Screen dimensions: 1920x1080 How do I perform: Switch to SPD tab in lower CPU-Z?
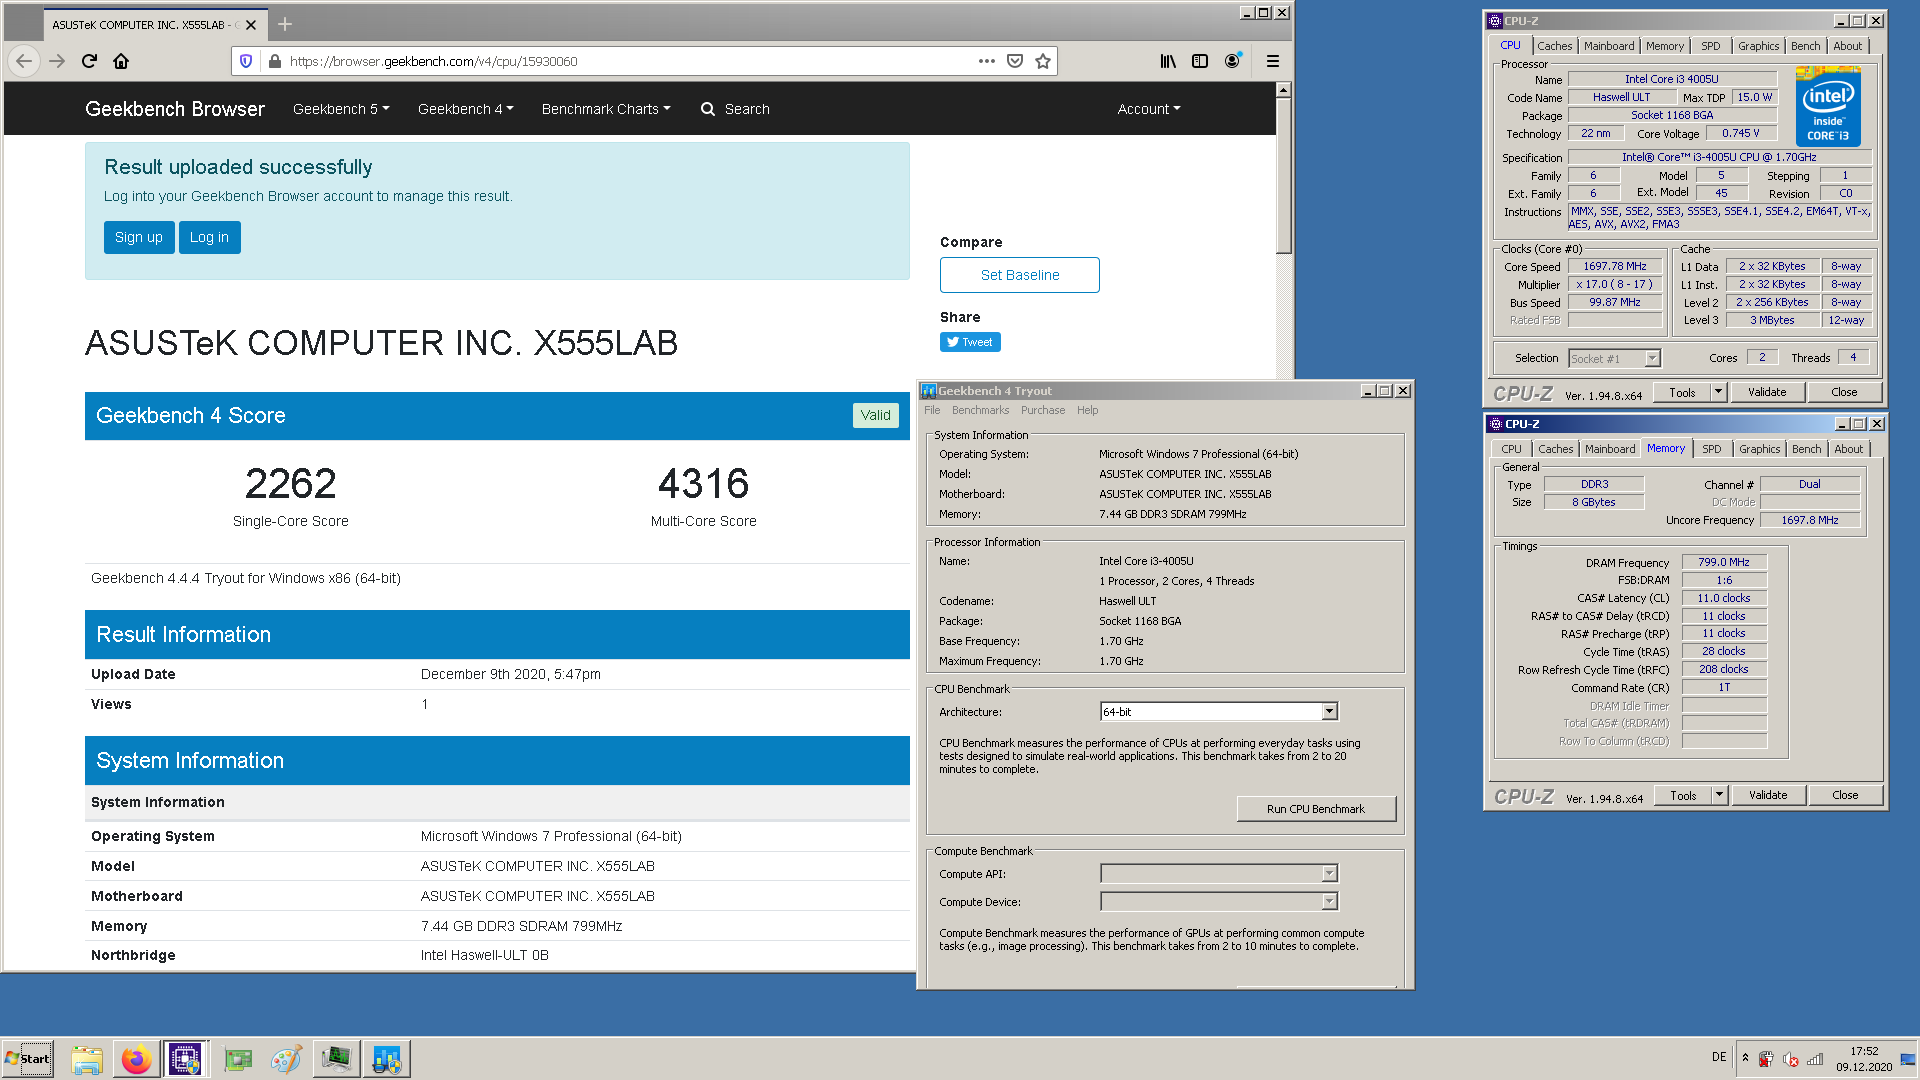click(x=1712, y=449)
